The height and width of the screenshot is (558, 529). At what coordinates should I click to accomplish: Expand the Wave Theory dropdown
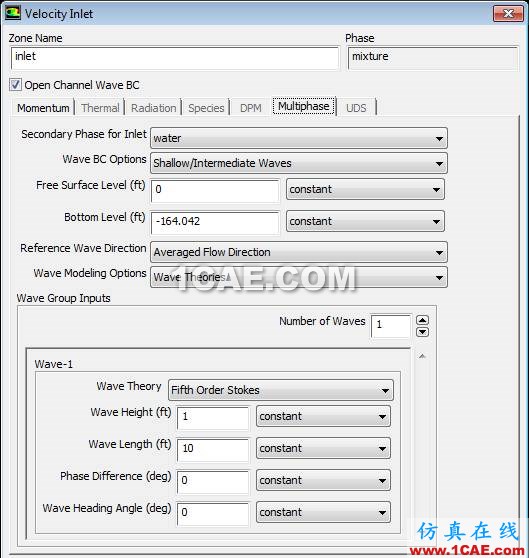281,390
